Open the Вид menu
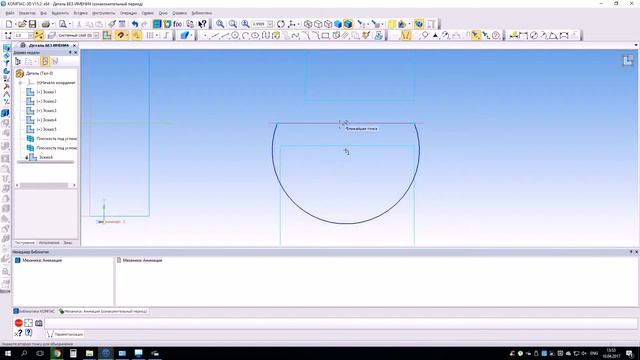 pos(43,13)
